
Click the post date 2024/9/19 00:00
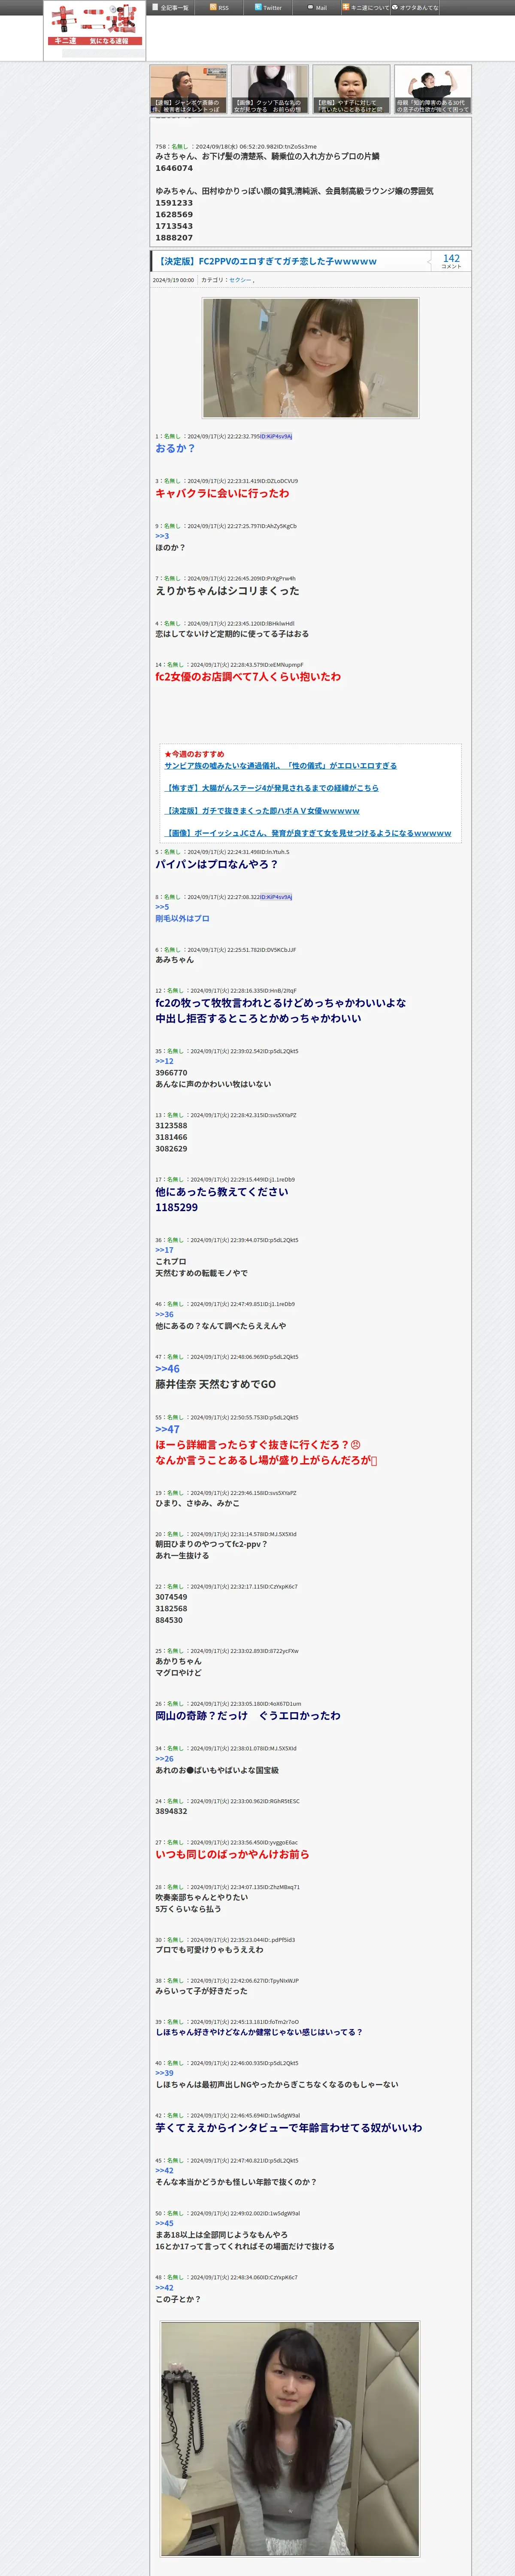pyautogui.click(x=173, y=280)
